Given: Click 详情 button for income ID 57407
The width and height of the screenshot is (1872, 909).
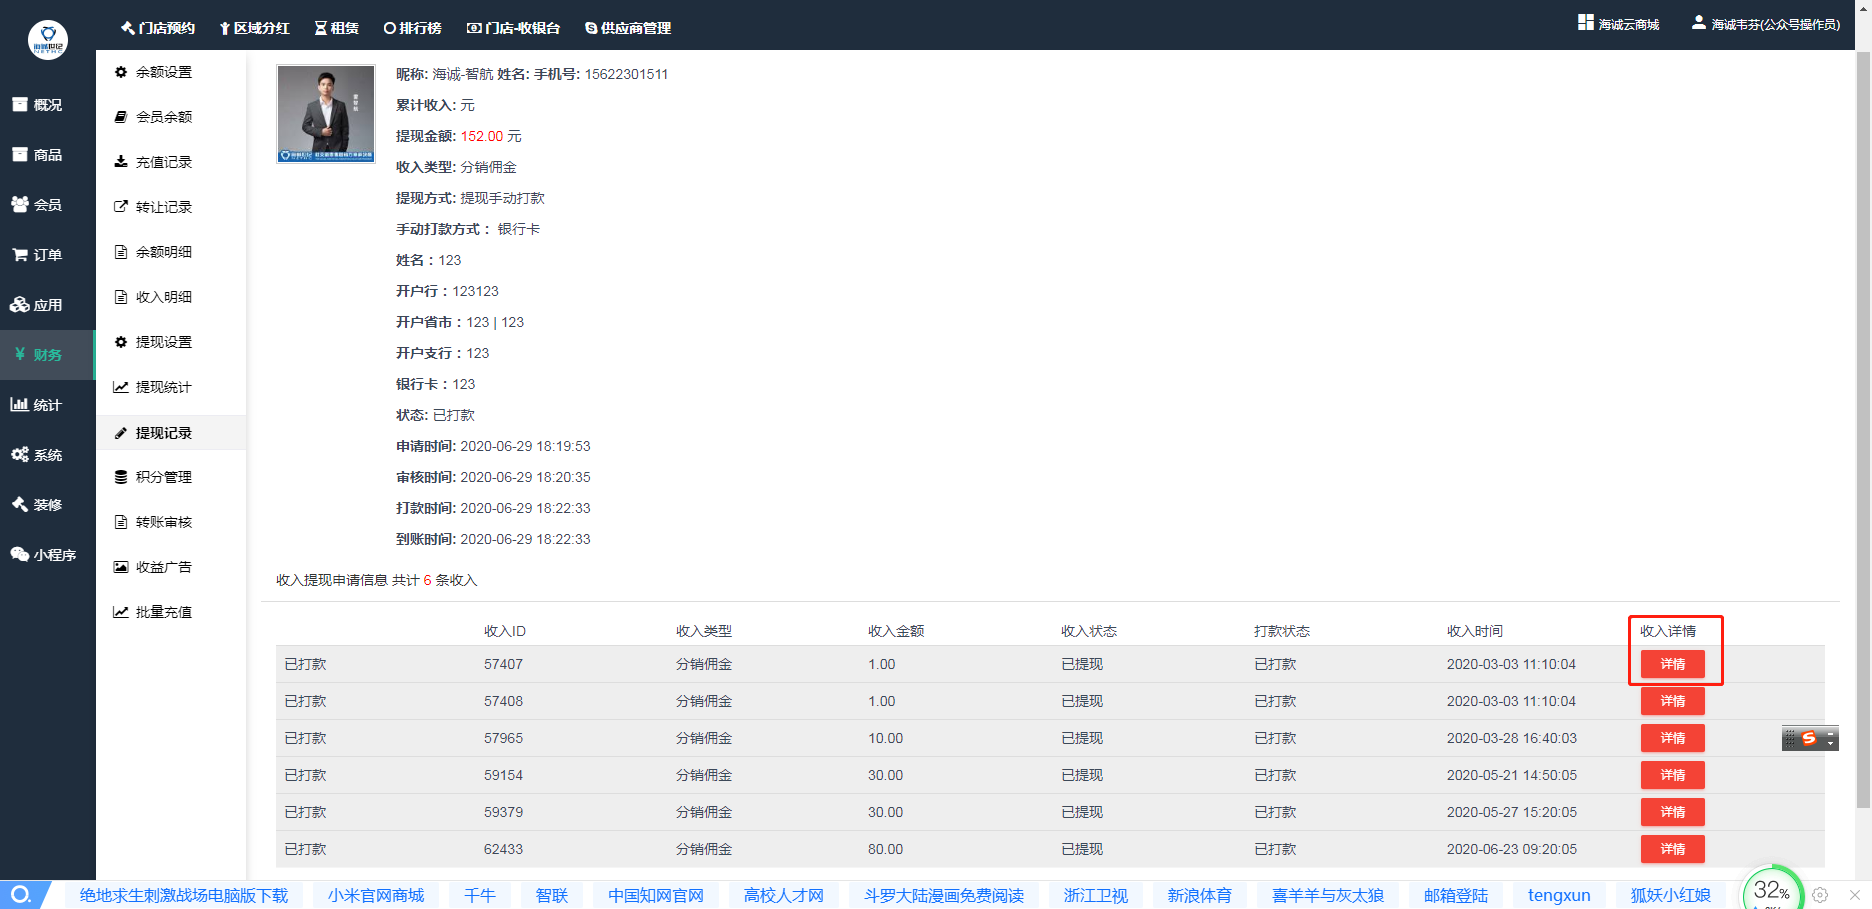Looking at the screenshot, I should [1672, 664].
